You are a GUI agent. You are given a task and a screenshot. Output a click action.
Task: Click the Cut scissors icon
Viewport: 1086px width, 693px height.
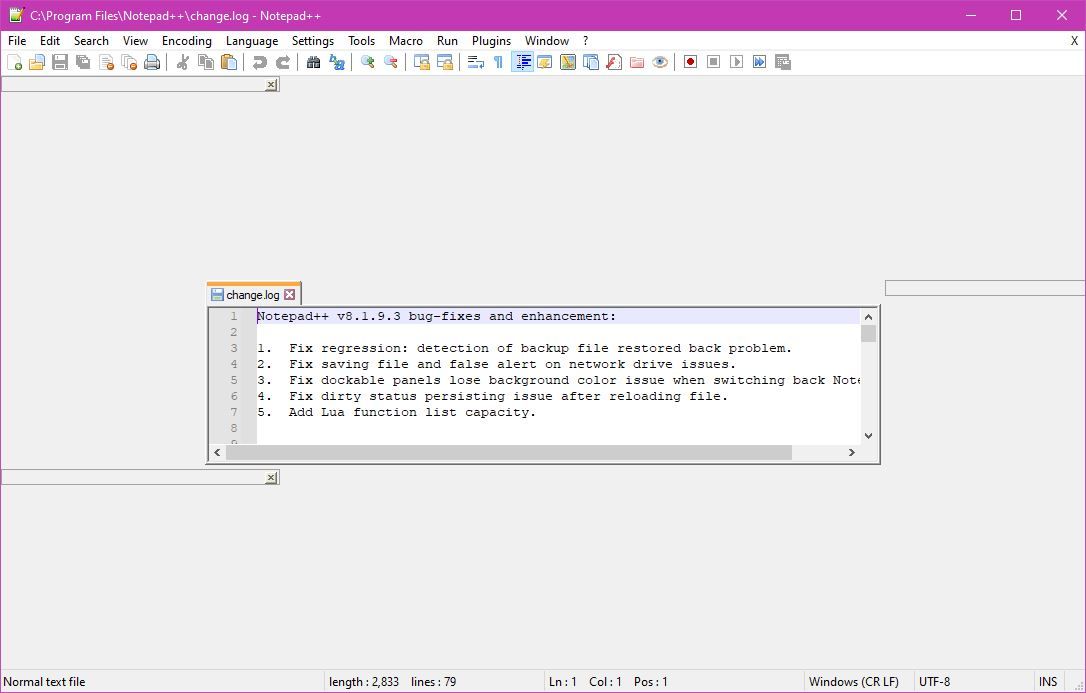click(183, 62)
